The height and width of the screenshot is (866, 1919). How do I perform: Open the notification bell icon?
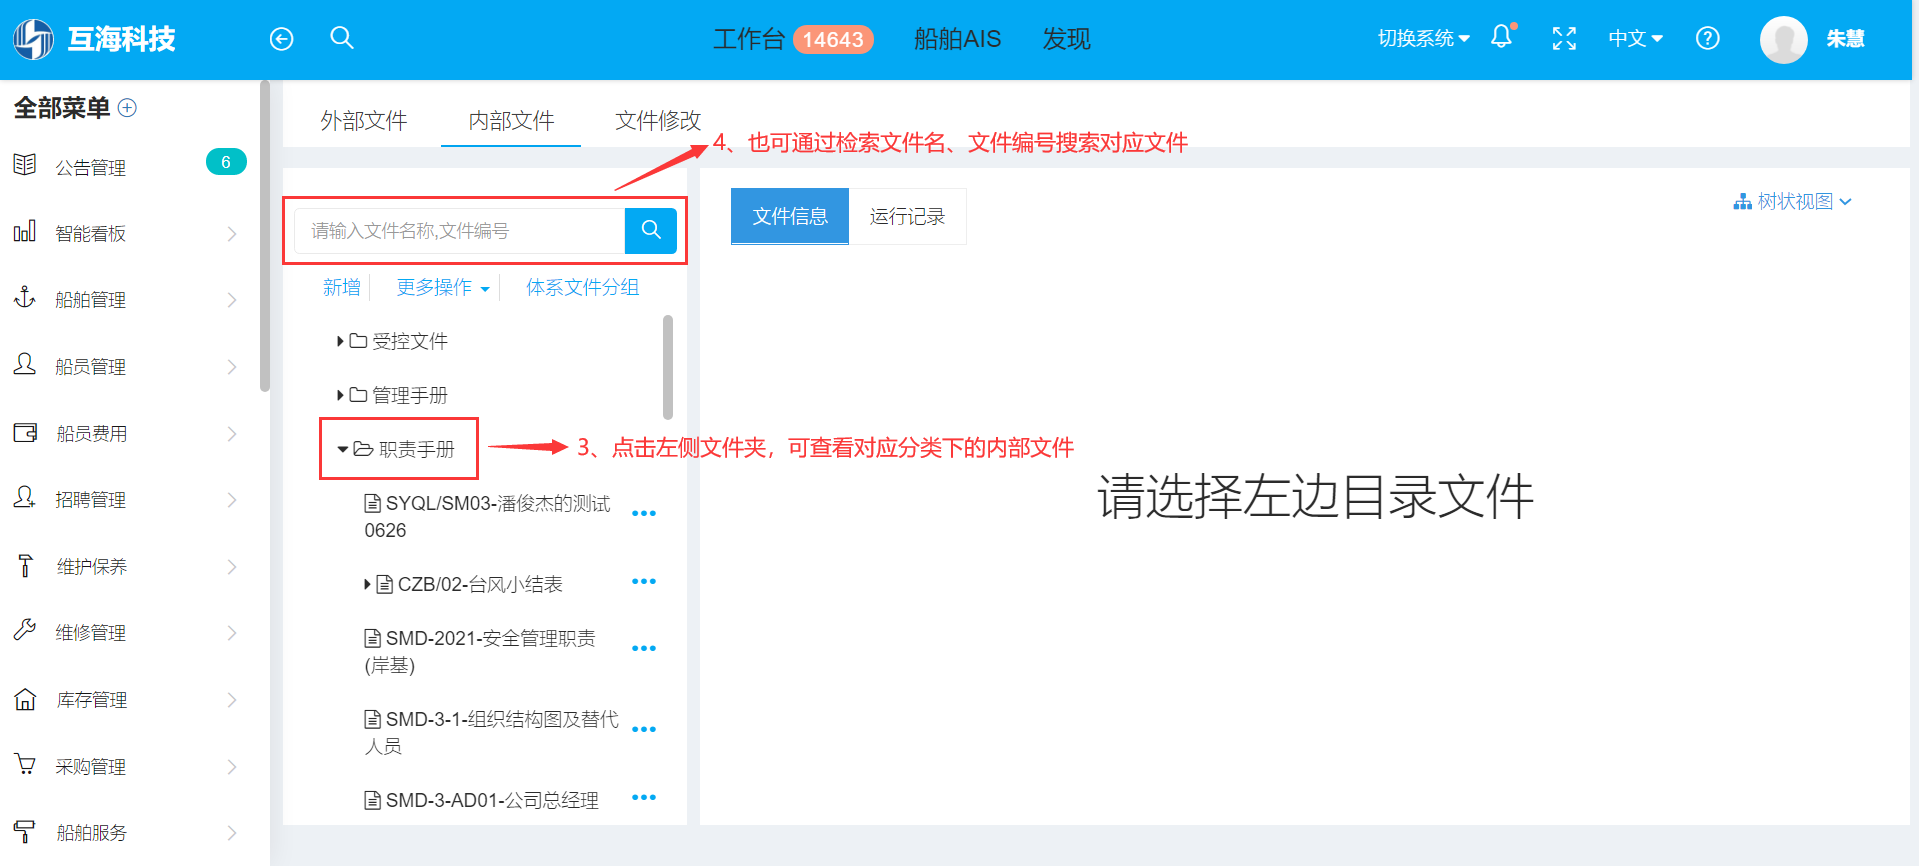1502,37
